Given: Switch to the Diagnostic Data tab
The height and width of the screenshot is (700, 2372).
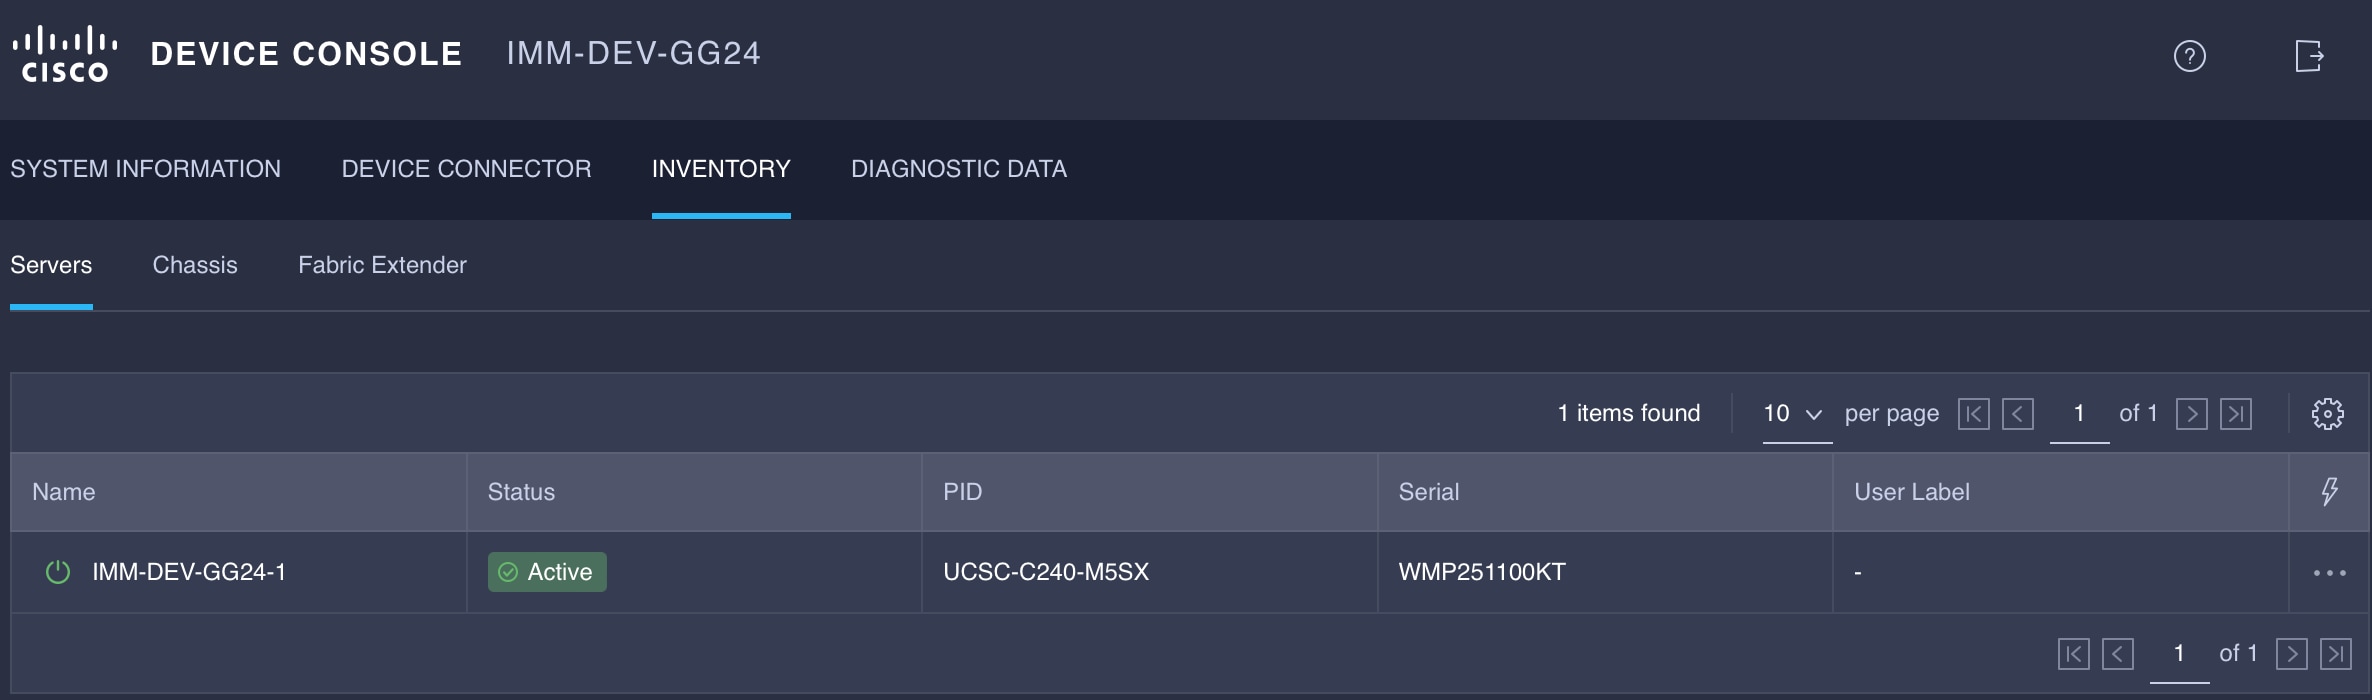Looking at the screenshot, I should click(x=958, y=168).
